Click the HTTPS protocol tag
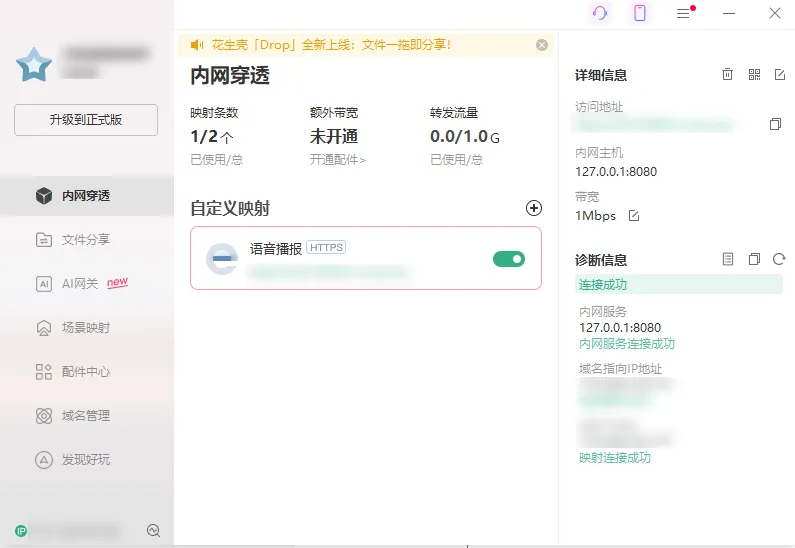 326,247
